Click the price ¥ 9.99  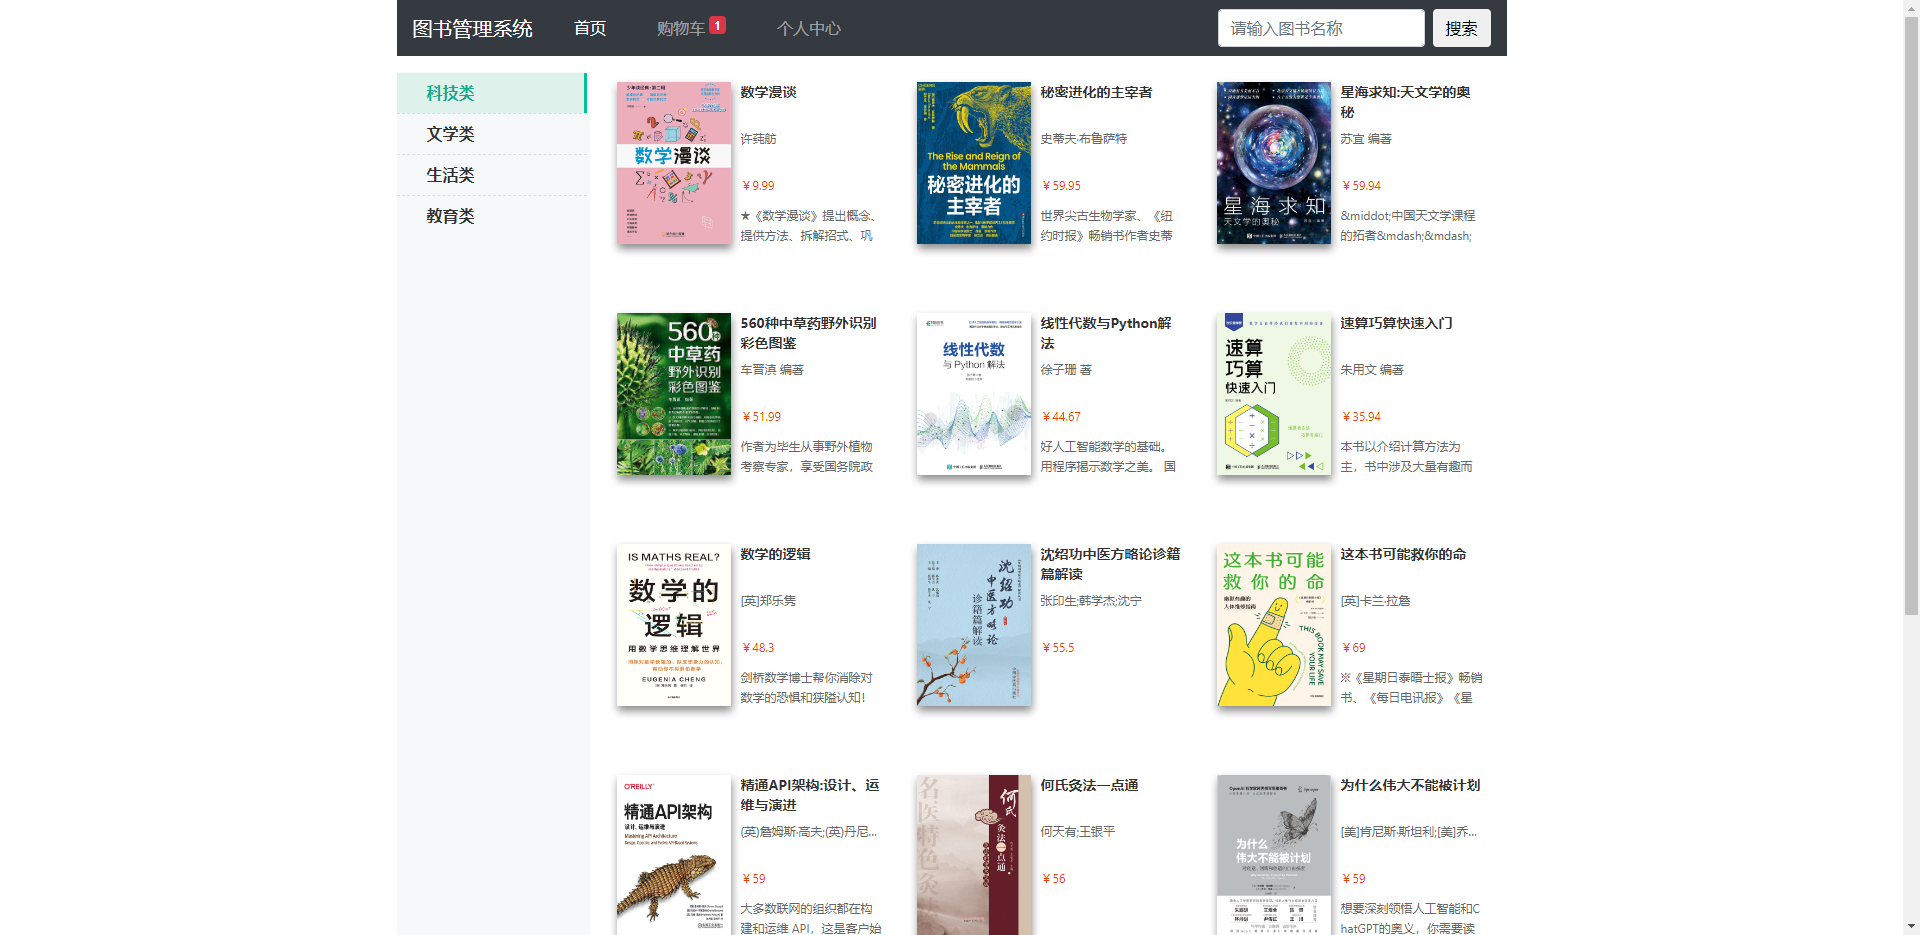758,186
